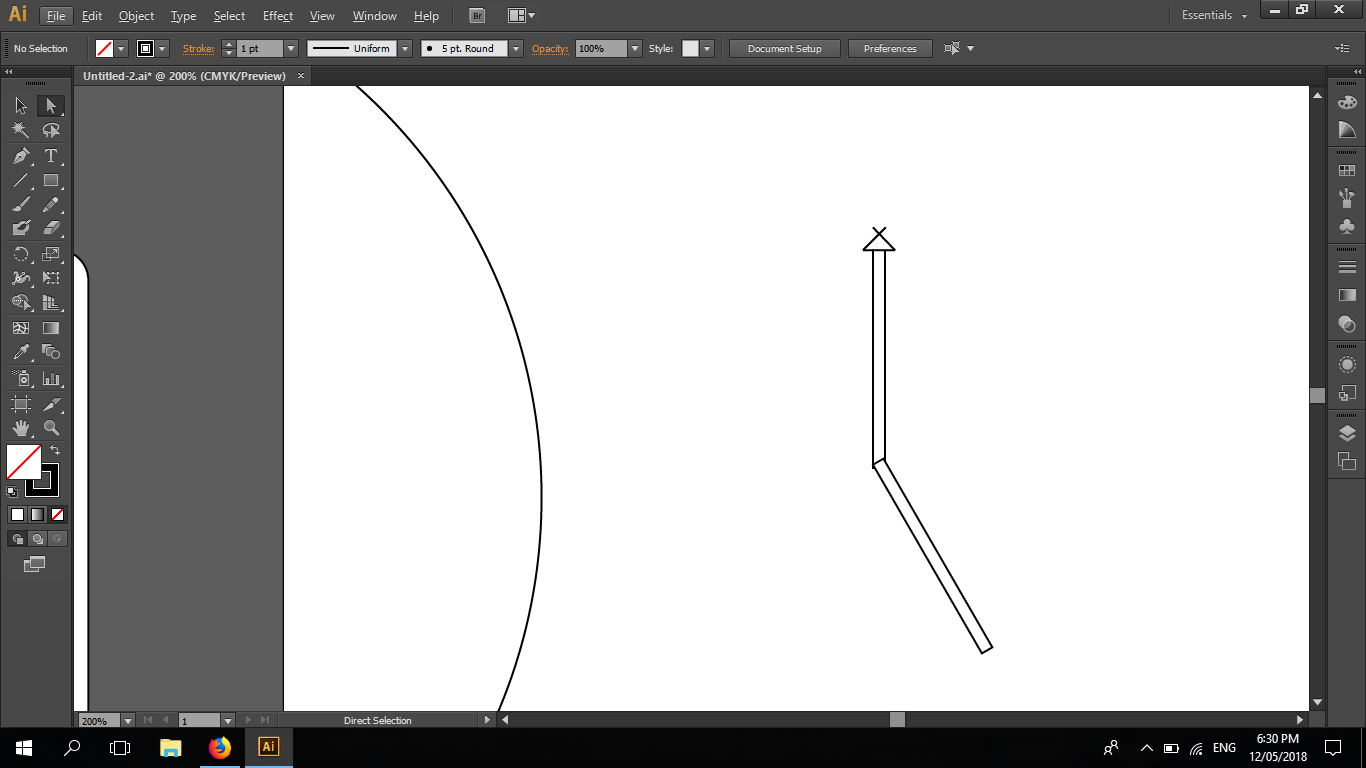The image size is (1366, 768).
Task: Set paint mode to Gradient
Action: click(x=37, y=514)
